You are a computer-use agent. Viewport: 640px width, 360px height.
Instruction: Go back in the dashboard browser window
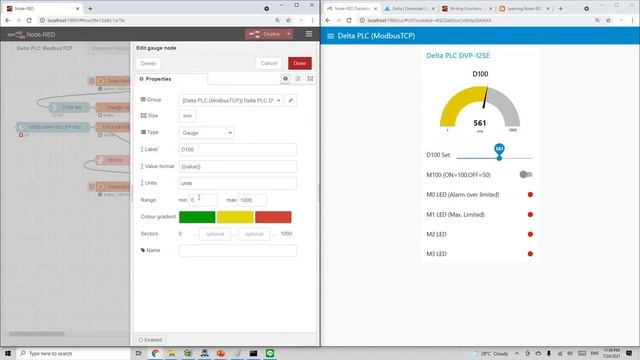(x=328, y=20)
